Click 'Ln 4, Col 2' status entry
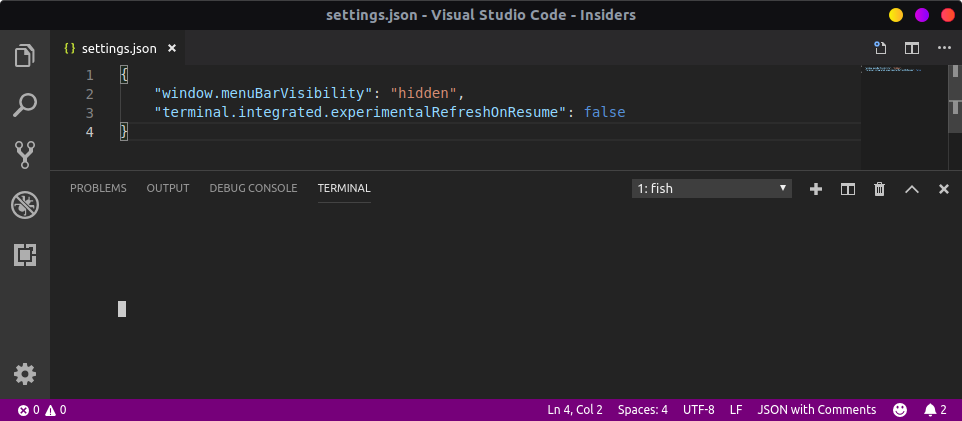Viewport: 962px width, 421px height. [x=575, y=410]
